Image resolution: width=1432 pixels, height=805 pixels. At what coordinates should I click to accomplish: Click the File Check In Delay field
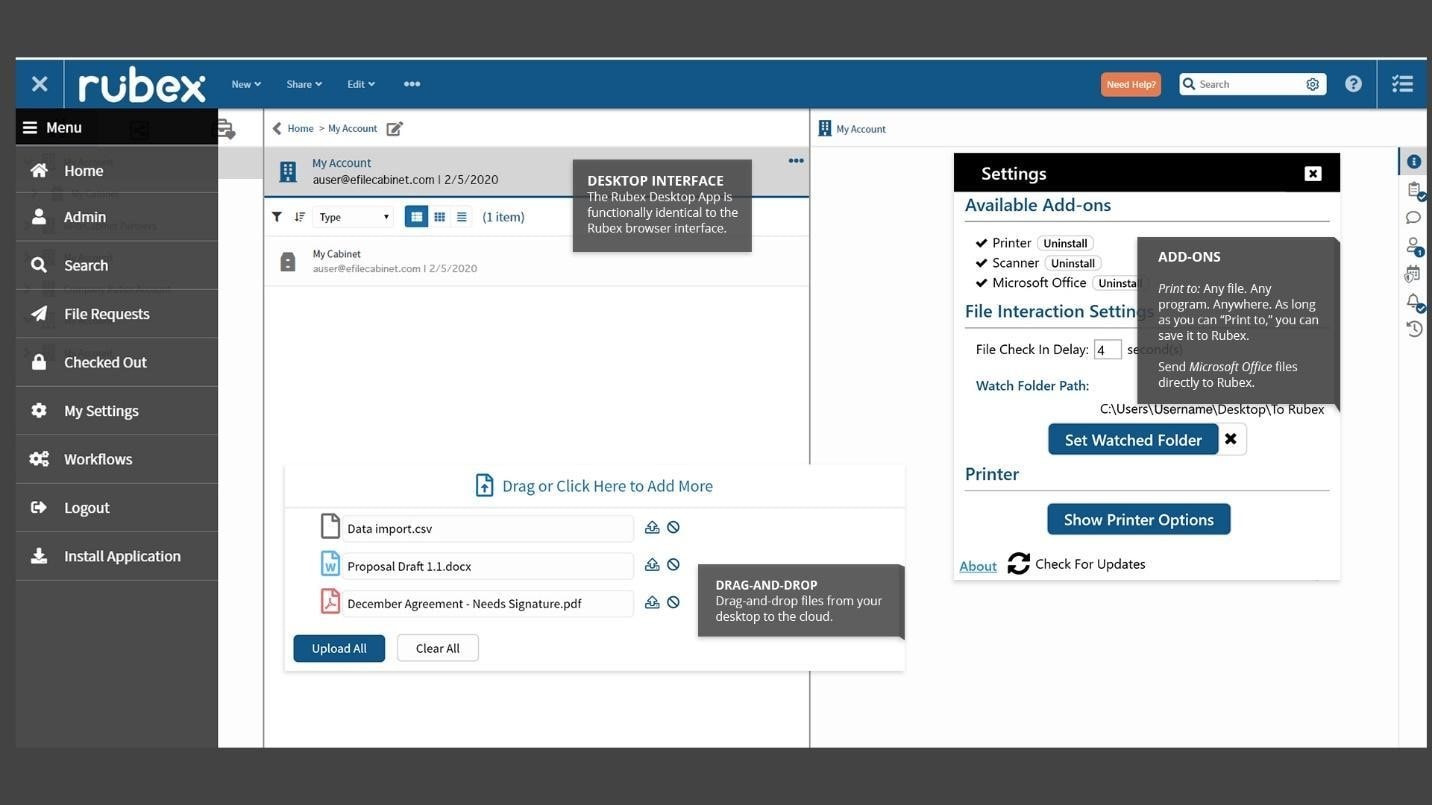click(x=1107, y=349)
